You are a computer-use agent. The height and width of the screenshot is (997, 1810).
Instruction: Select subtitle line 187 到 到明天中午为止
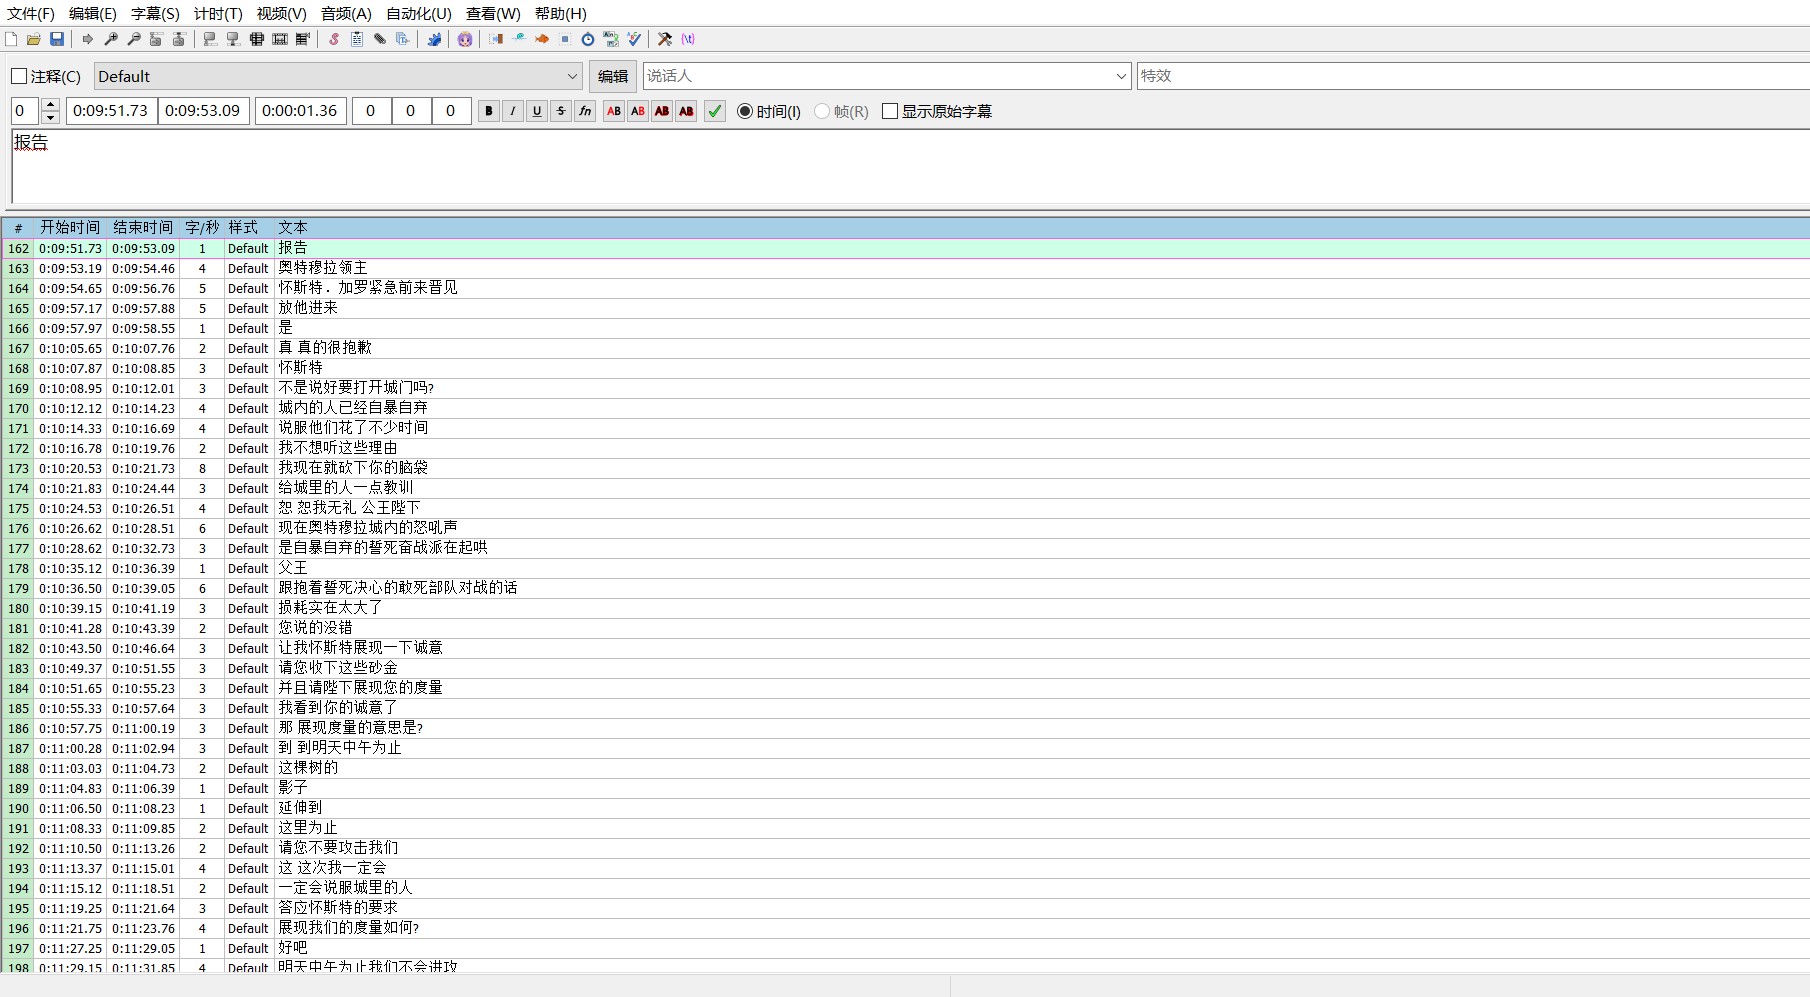tap(905, 748)
